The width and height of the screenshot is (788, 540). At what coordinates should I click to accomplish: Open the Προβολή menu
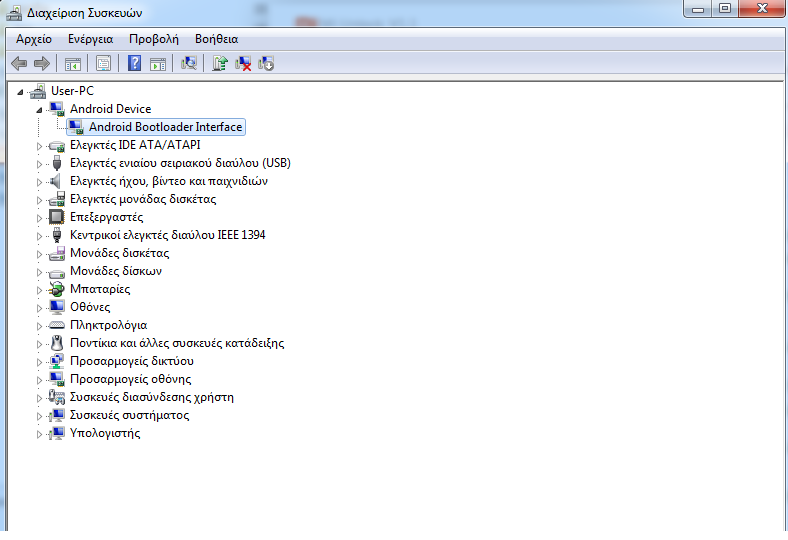pos(154,39)
